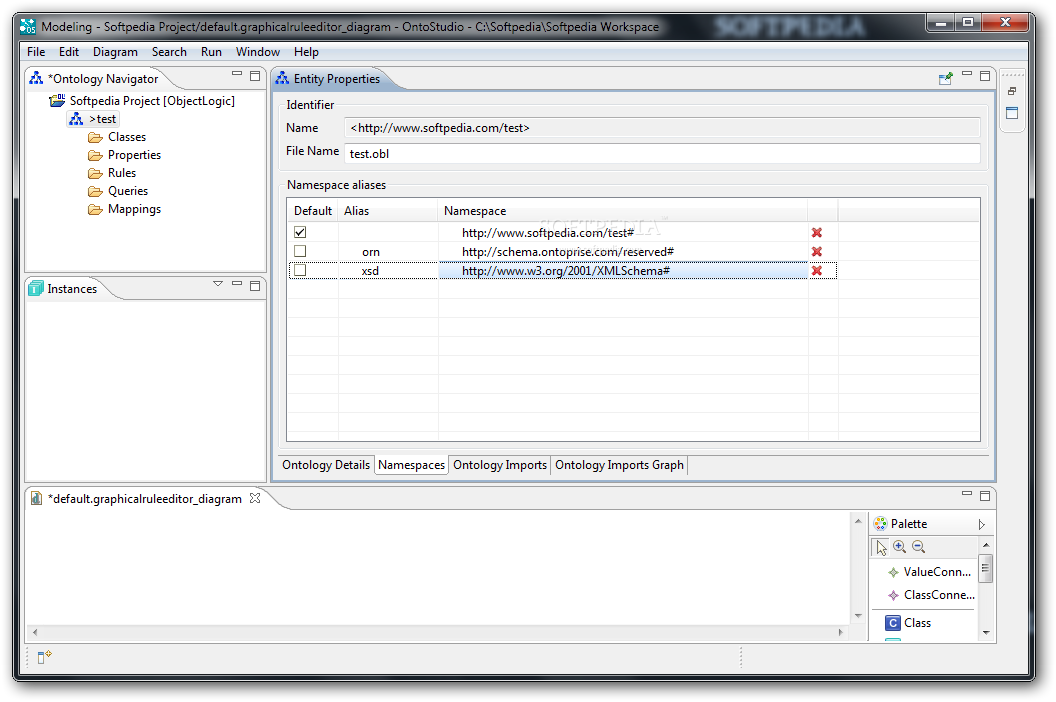Maximize the Ontology Navigator panel

pos(255,76)
